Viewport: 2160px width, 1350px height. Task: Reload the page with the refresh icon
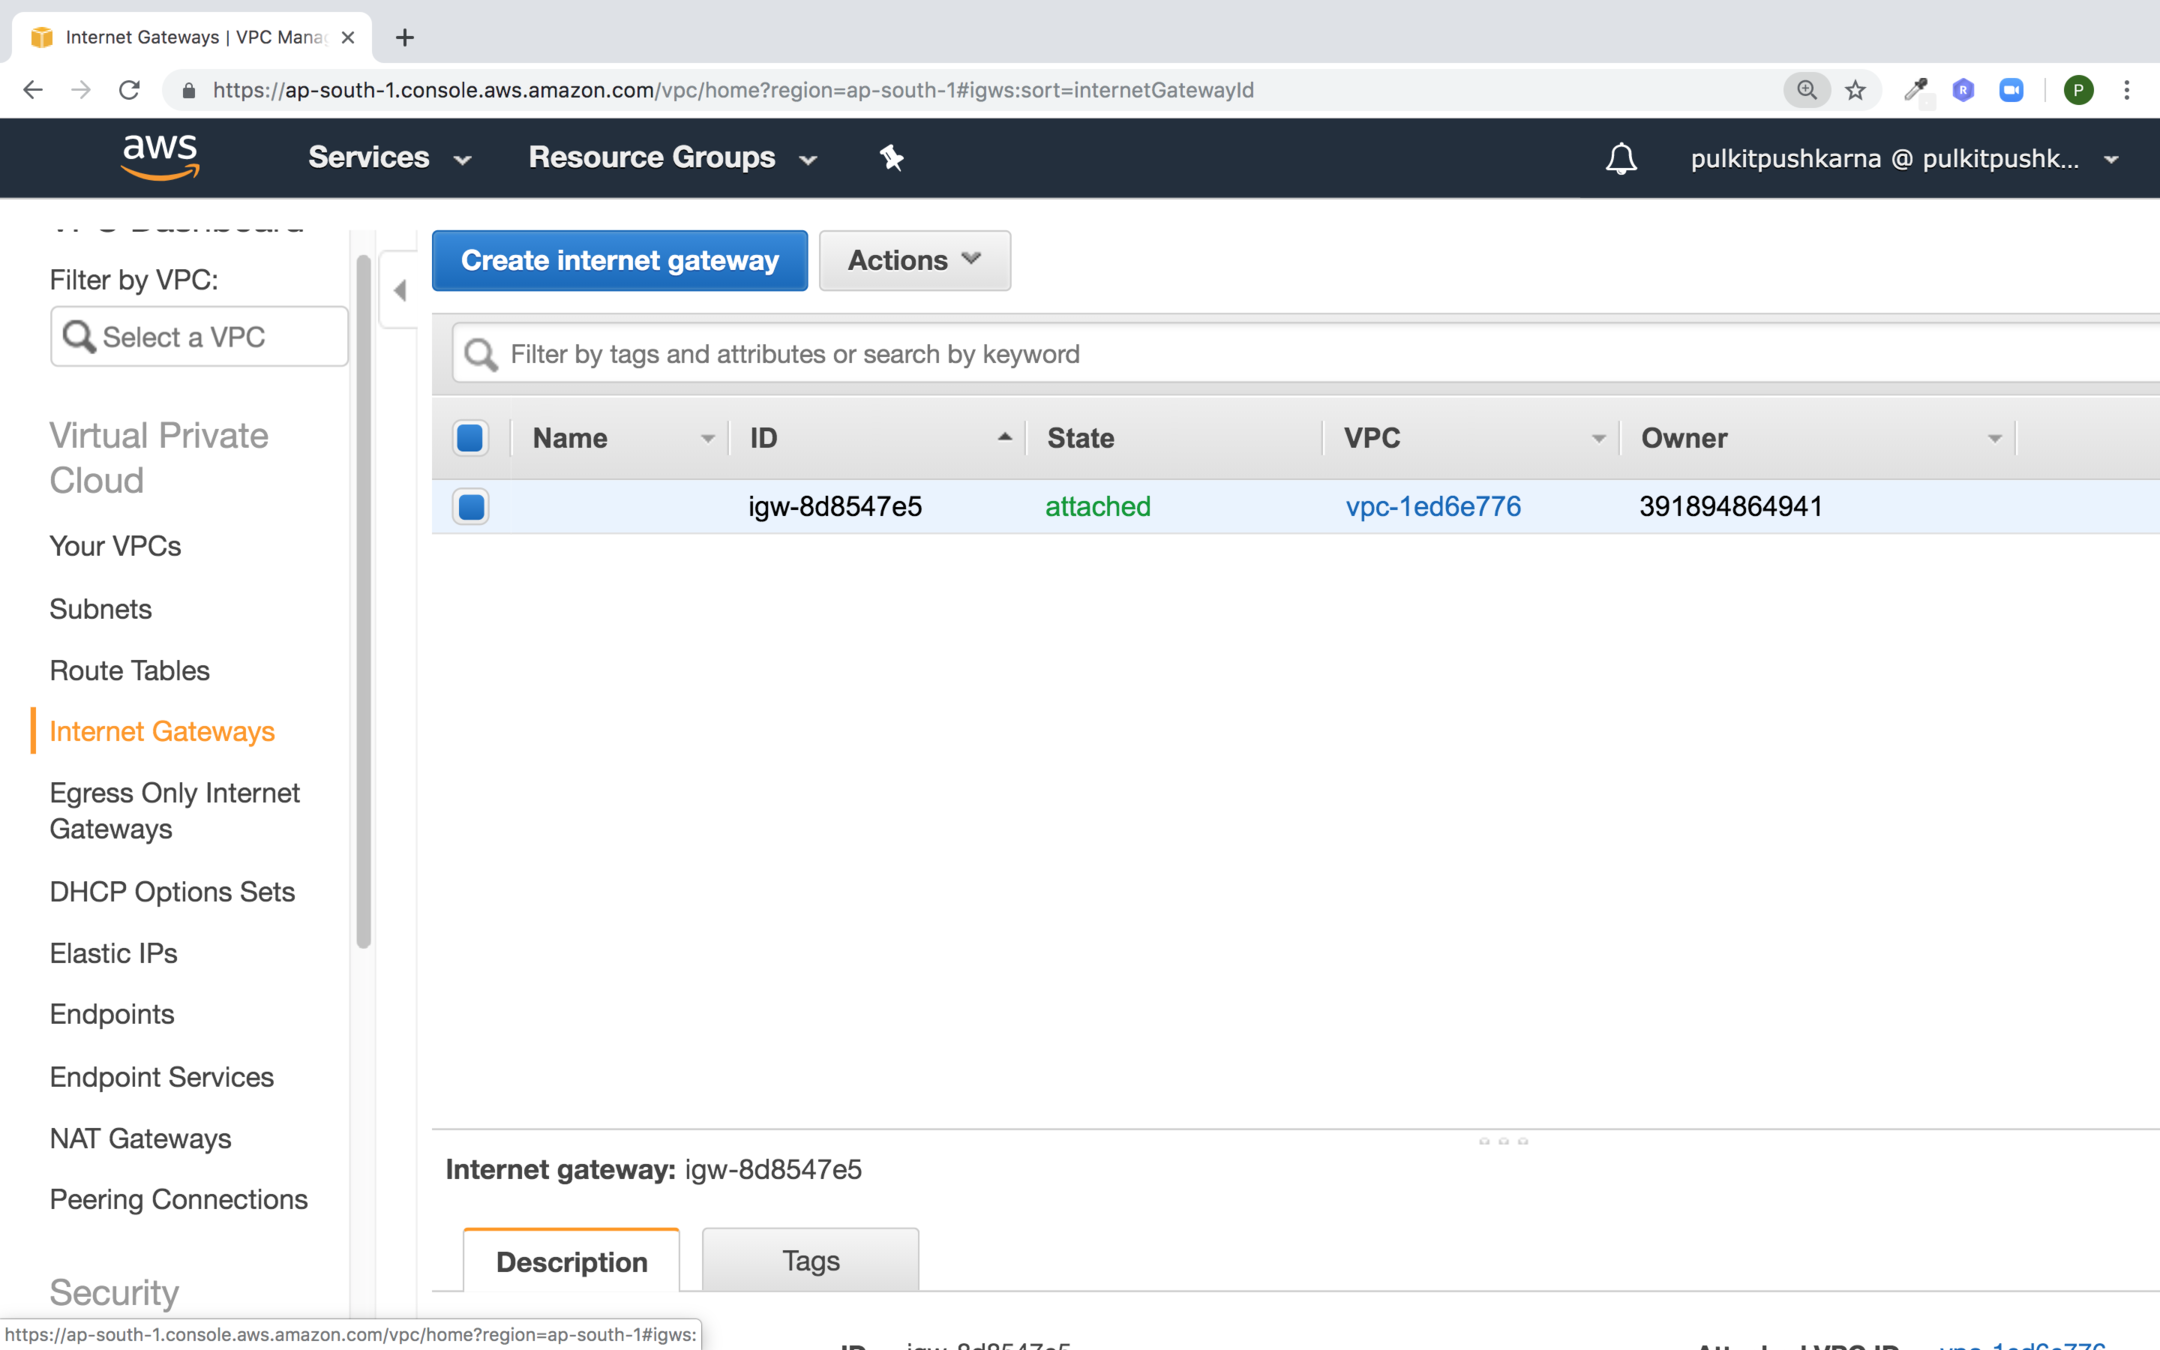[x=129, y=90]
